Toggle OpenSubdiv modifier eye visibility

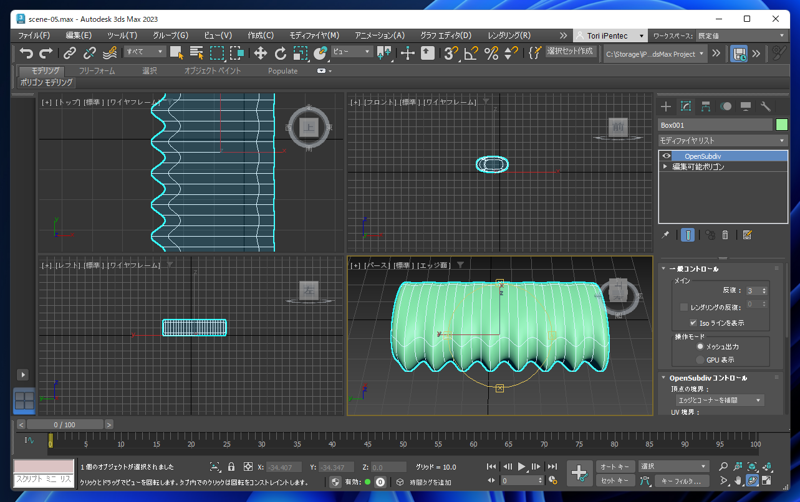pos(666,156)
